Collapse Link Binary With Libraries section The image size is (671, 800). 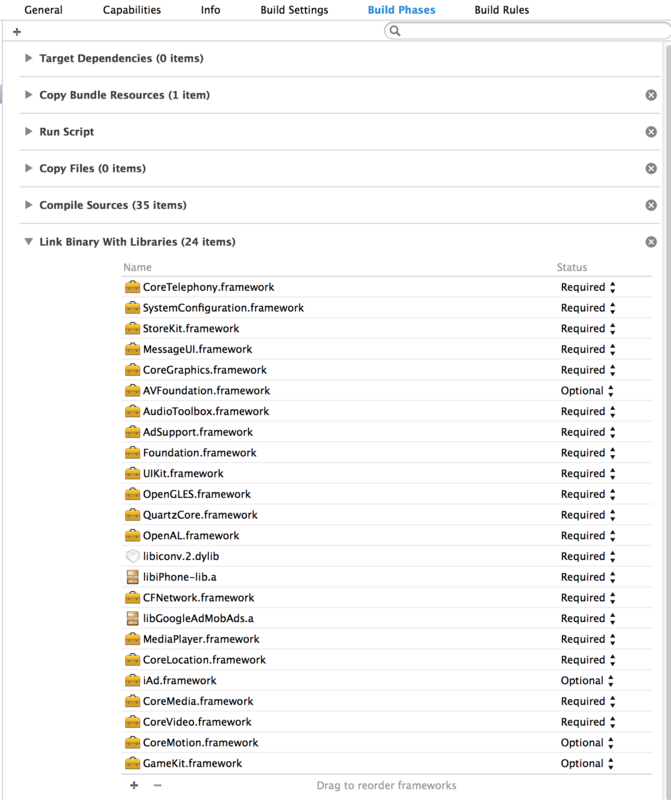(29, 242)
